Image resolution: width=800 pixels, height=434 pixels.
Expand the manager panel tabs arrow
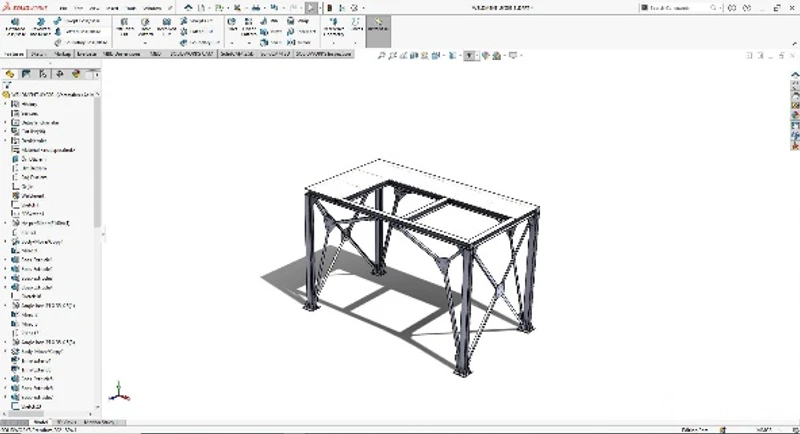pyautogui.click(x=96, y=74)
